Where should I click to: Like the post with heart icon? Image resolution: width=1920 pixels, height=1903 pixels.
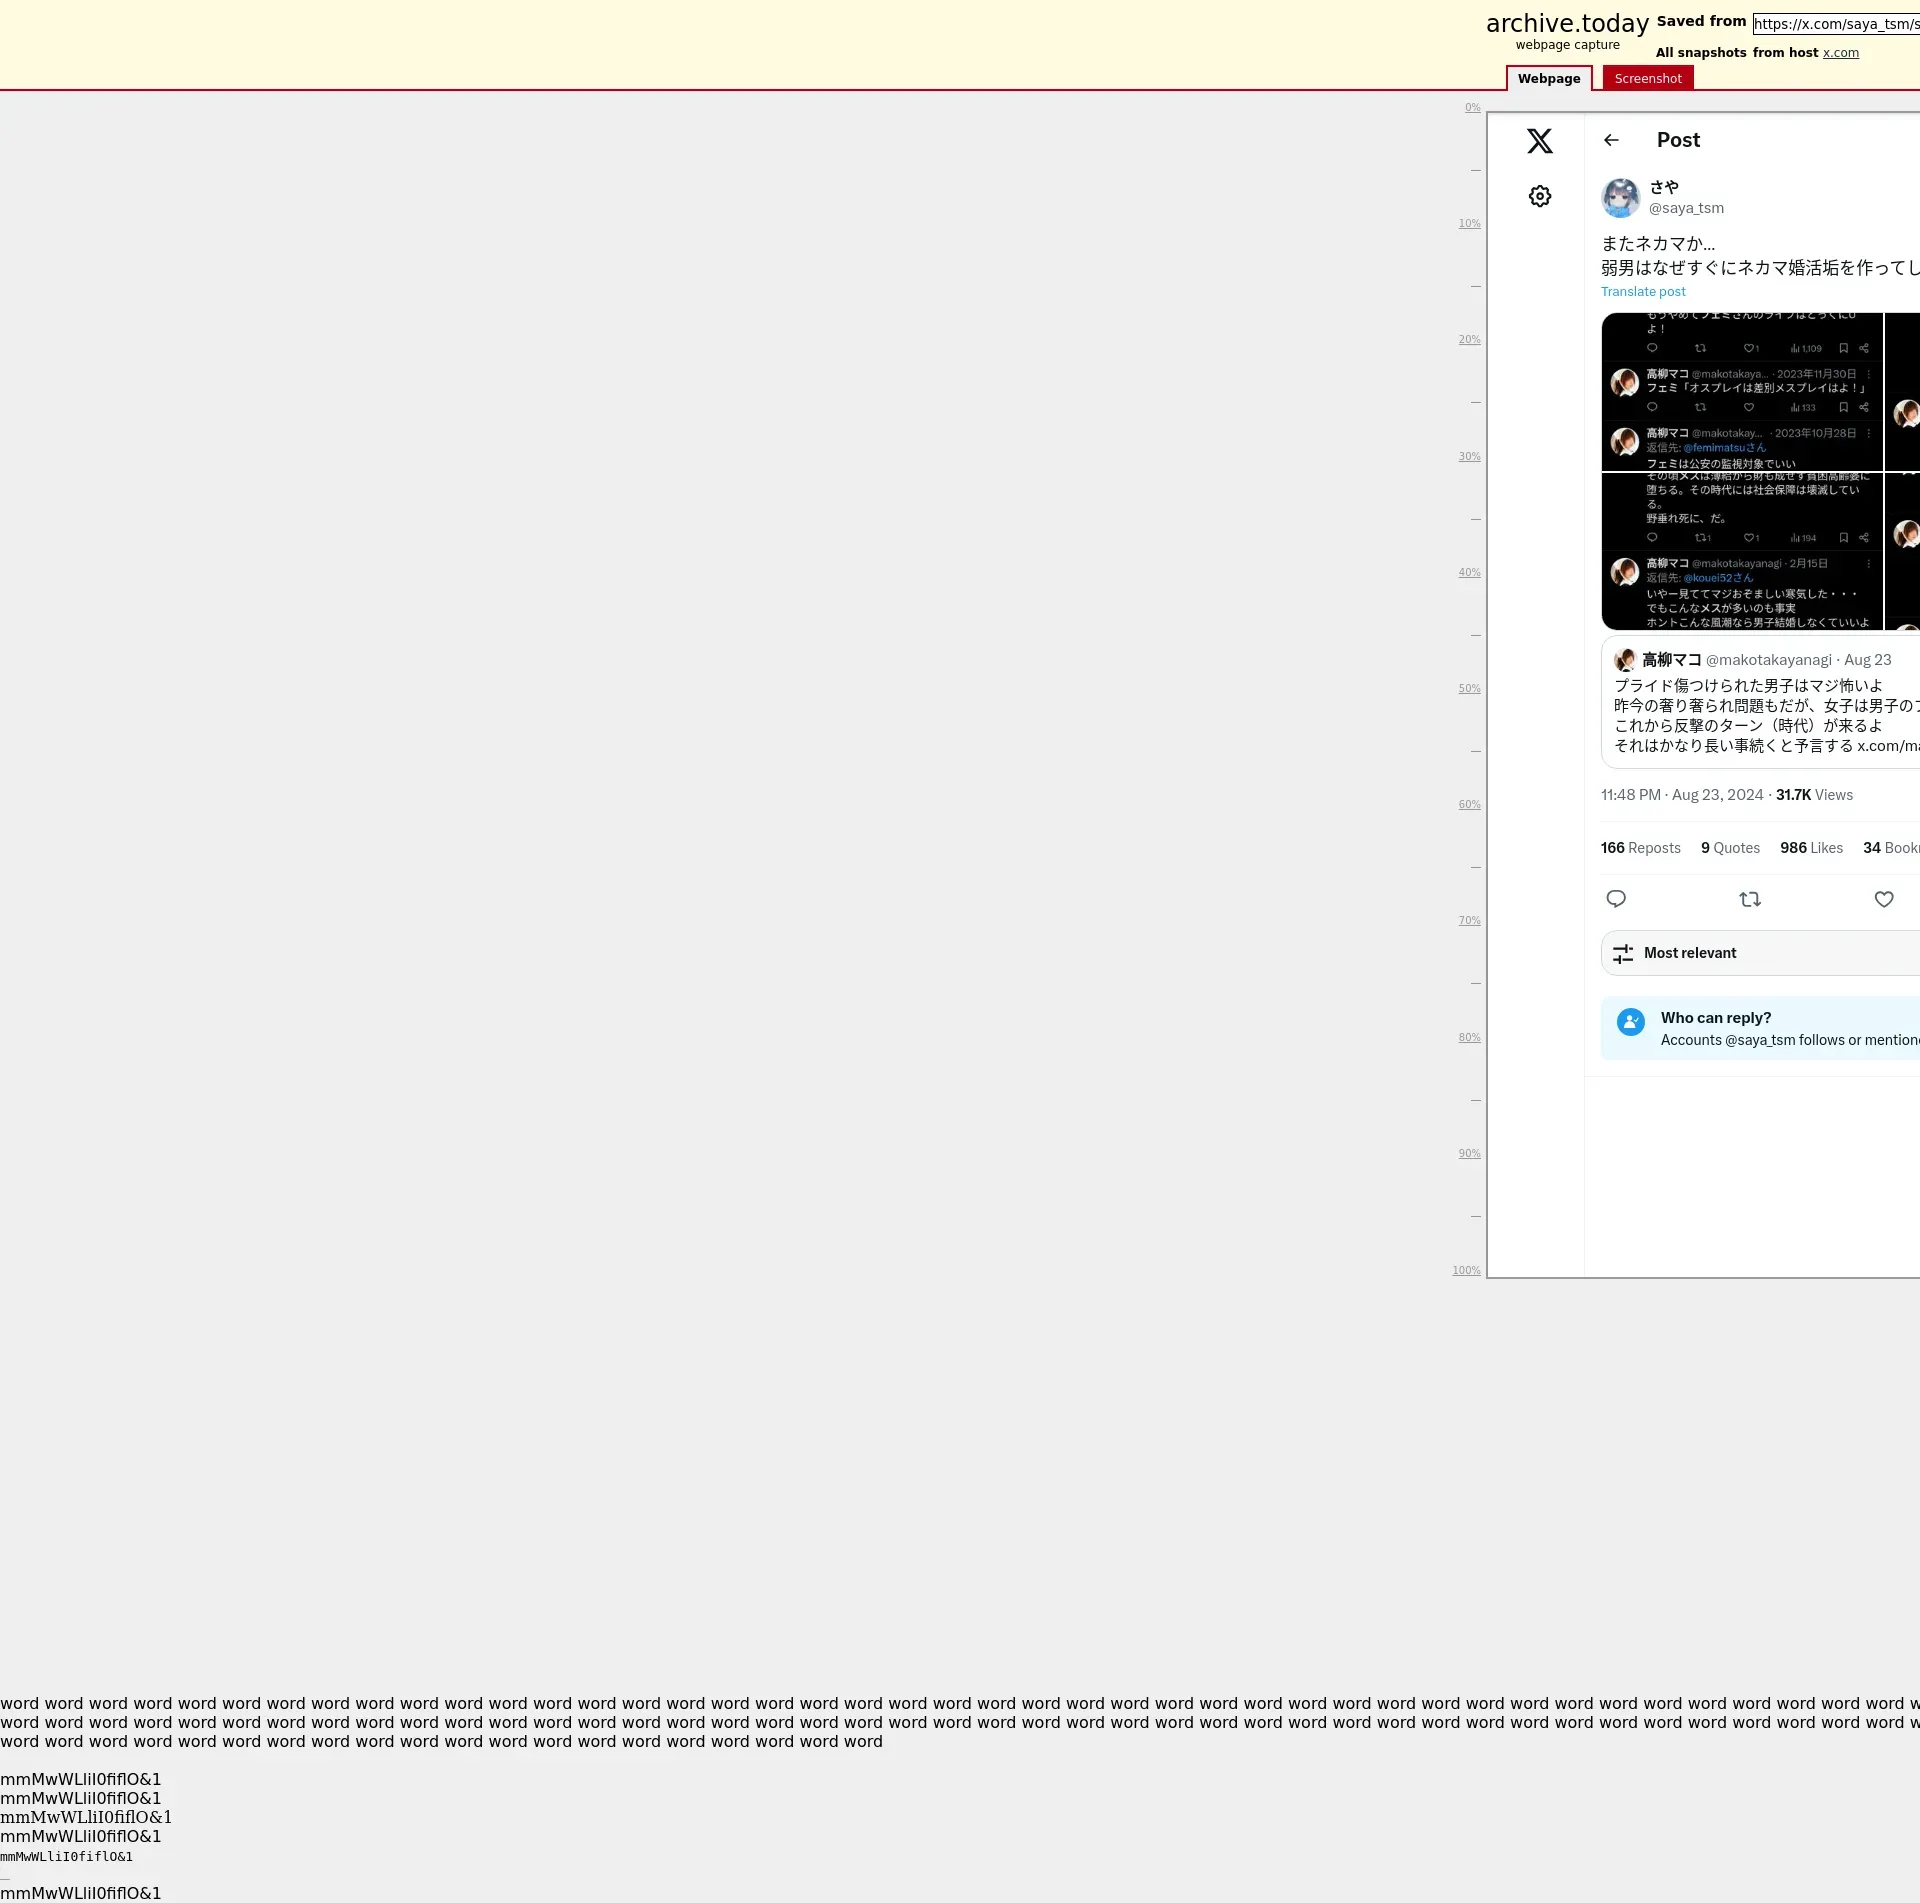pyautogui.click(x=1883, y=899)
